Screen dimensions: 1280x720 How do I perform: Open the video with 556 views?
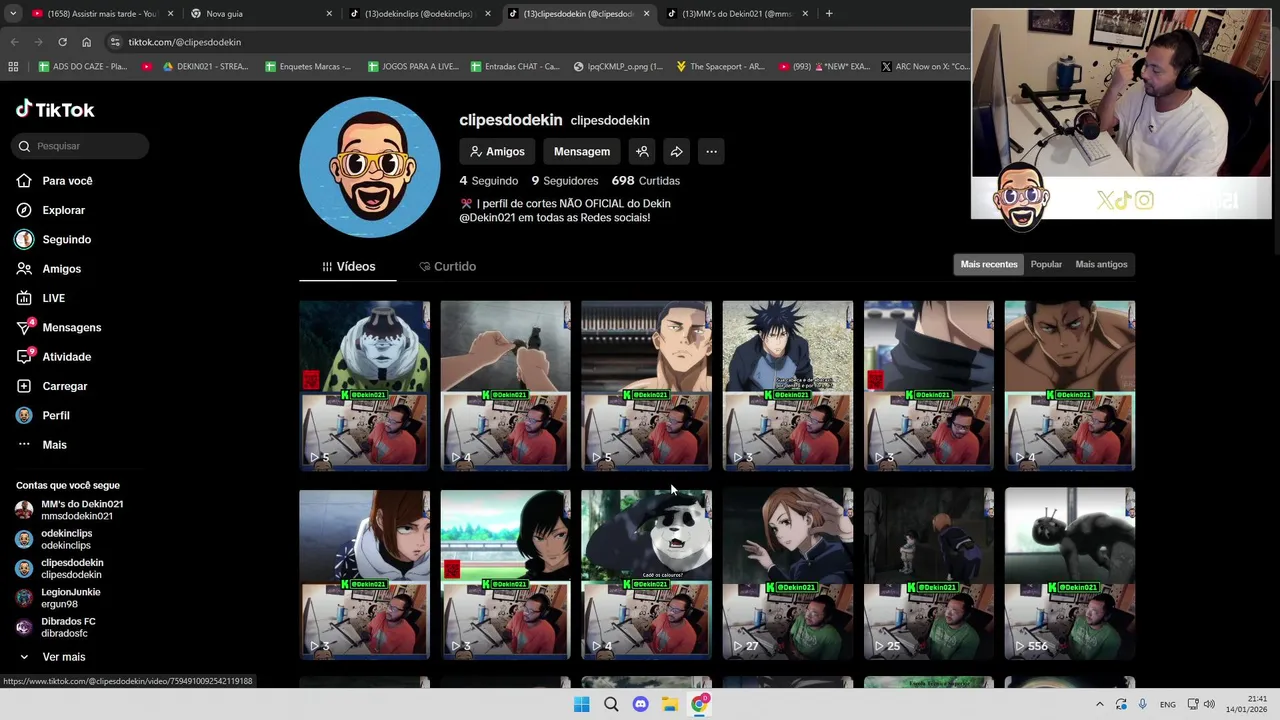coord(1070,573)
